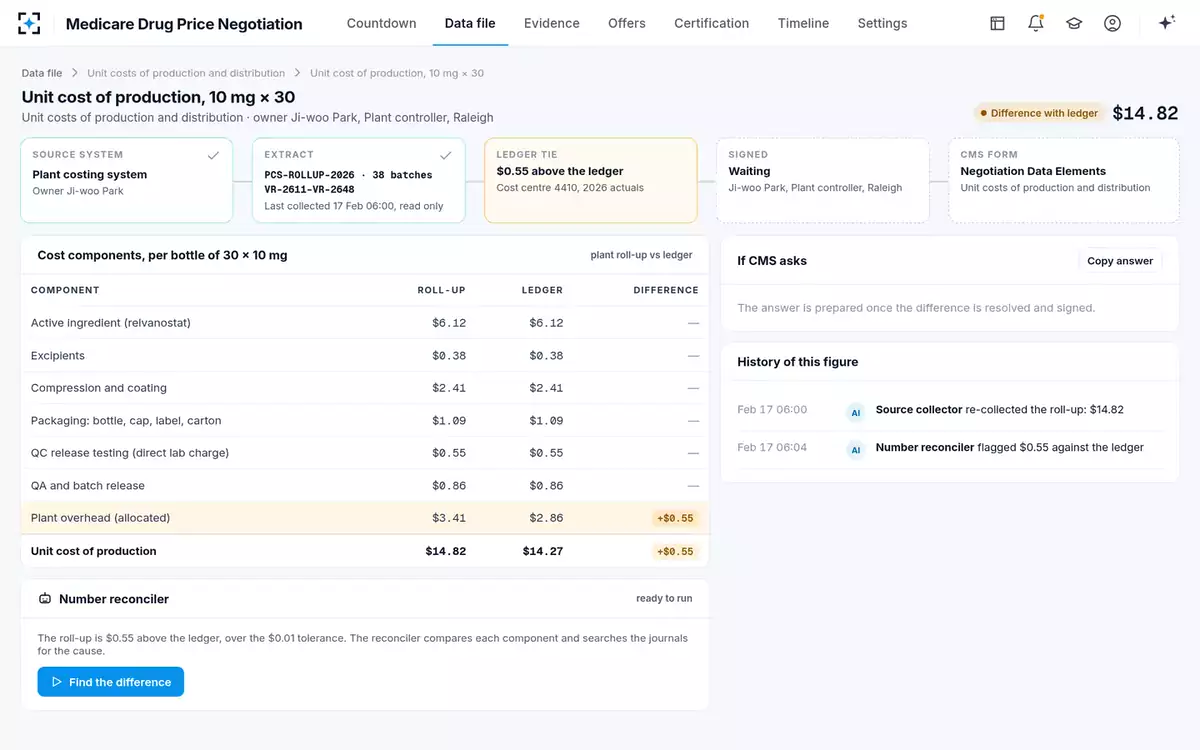Click the 'ready to run' status text
The width and height of the screenshot is (1200, 750).
point(664,599)
